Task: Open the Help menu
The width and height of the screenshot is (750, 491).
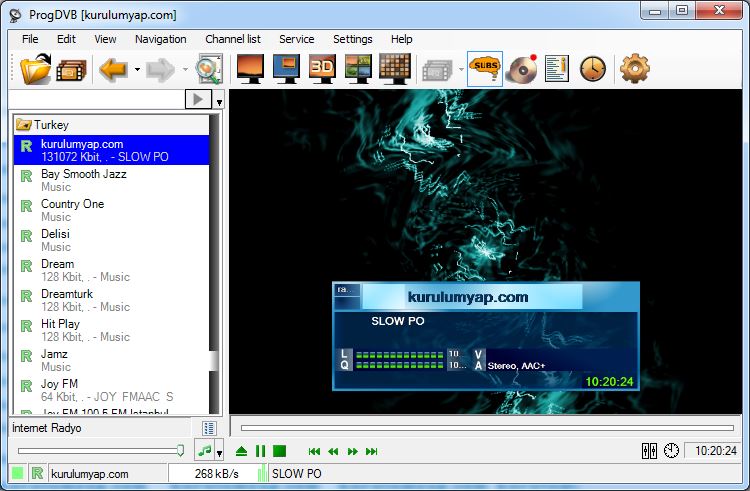Action: [x=401, y=39]
